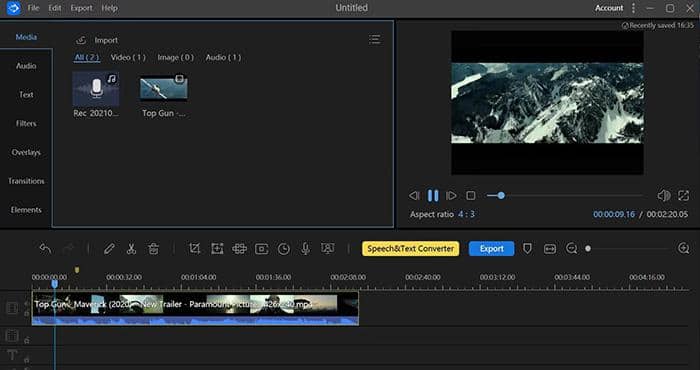Open the Help menu

click(x=109, y=8)
